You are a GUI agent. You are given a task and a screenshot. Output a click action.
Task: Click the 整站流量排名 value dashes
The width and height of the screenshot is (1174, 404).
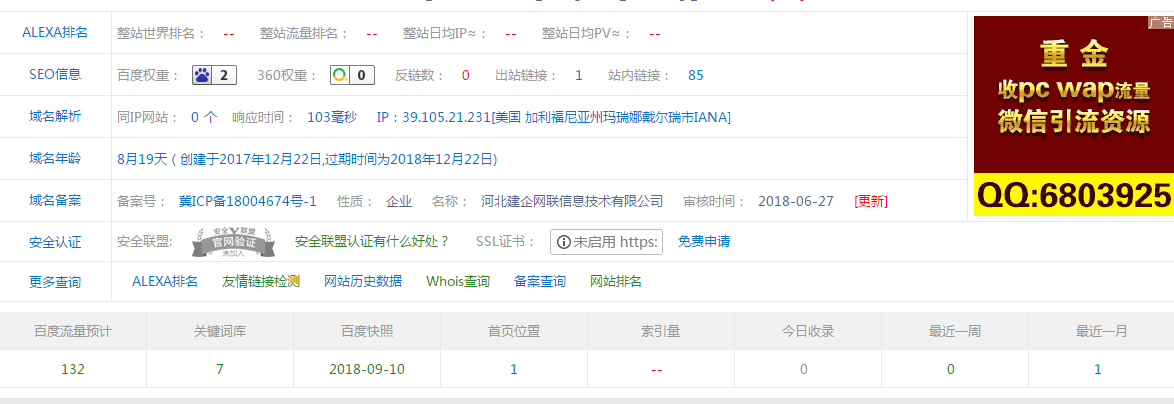(x=372, y=34)
